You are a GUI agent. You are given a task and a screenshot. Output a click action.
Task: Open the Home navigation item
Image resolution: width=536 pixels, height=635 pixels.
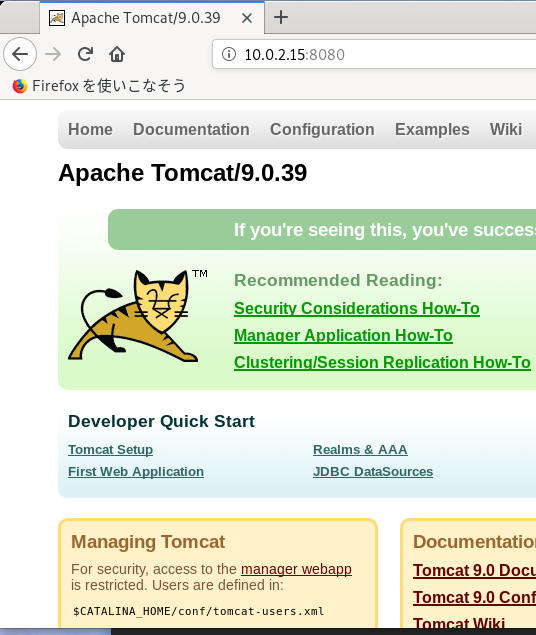click(x=90, y=130)
